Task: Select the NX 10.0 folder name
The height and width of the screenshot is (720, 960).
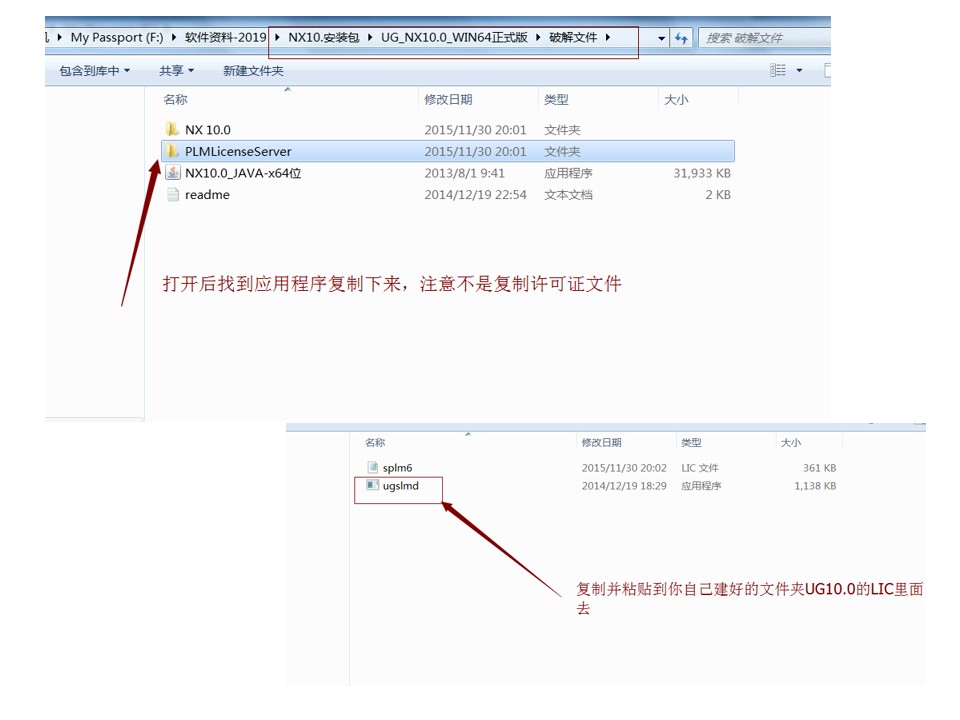Action: [208, 130]
